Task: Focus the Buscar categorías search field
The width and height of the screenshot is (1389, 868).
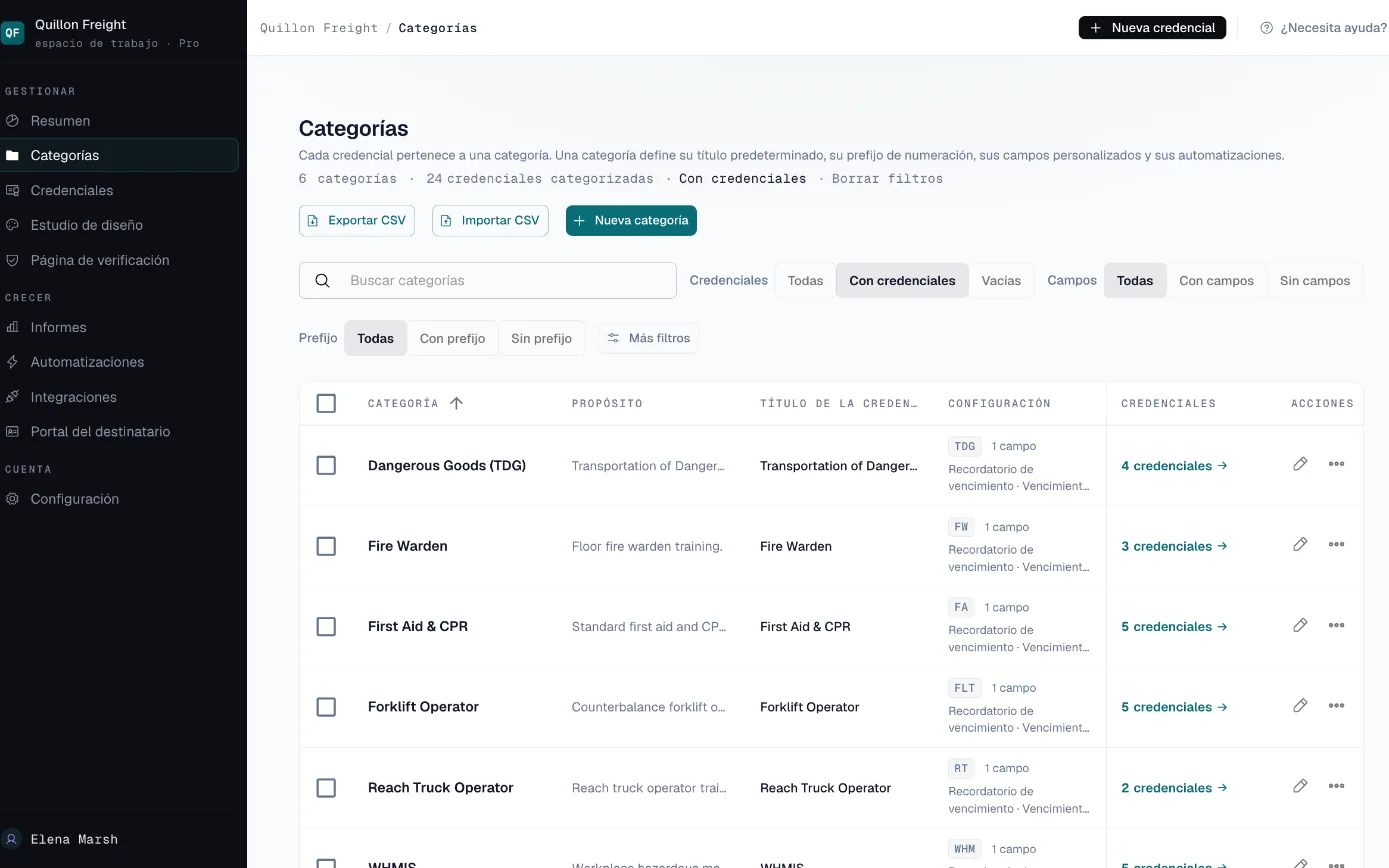Action: (x=488, y=281)
